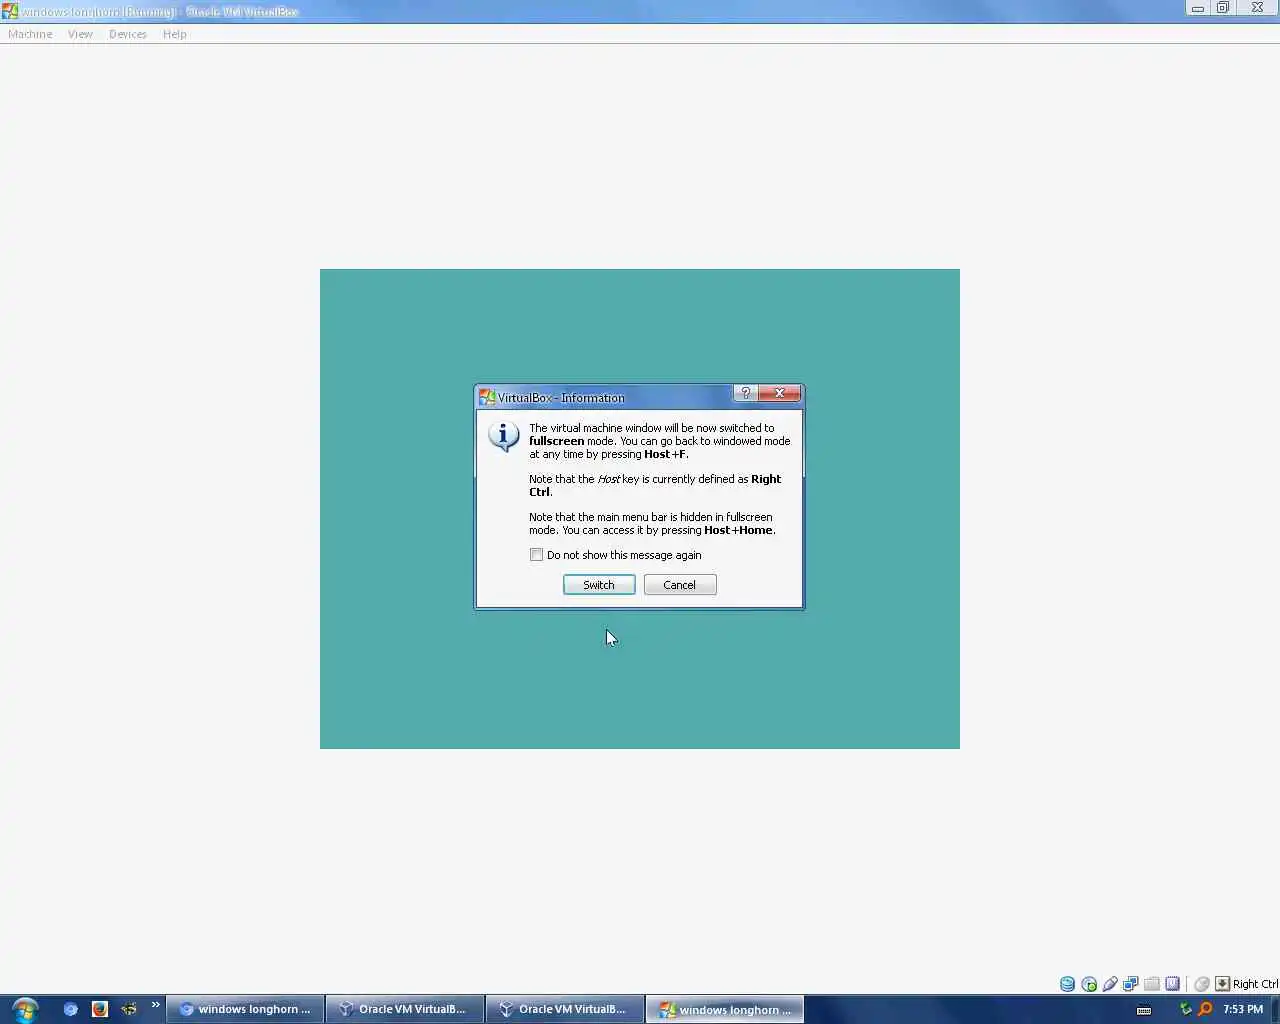Viewport: 1280px width, 1024px height.
Task: Click the mouse integration status icon
Action: (x=1202, y=984)
